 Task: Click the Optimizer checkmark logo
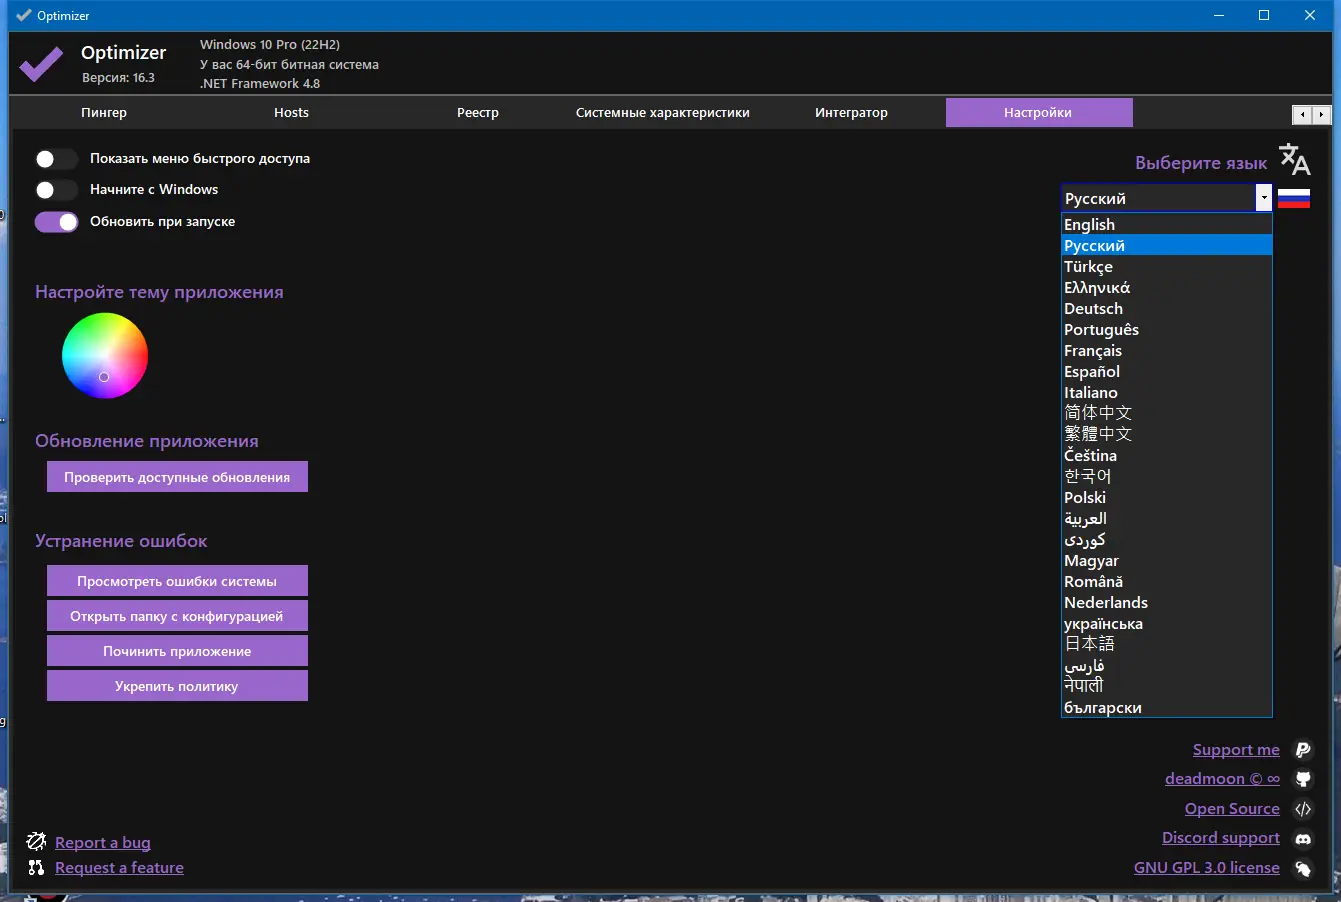pos(42,65)
